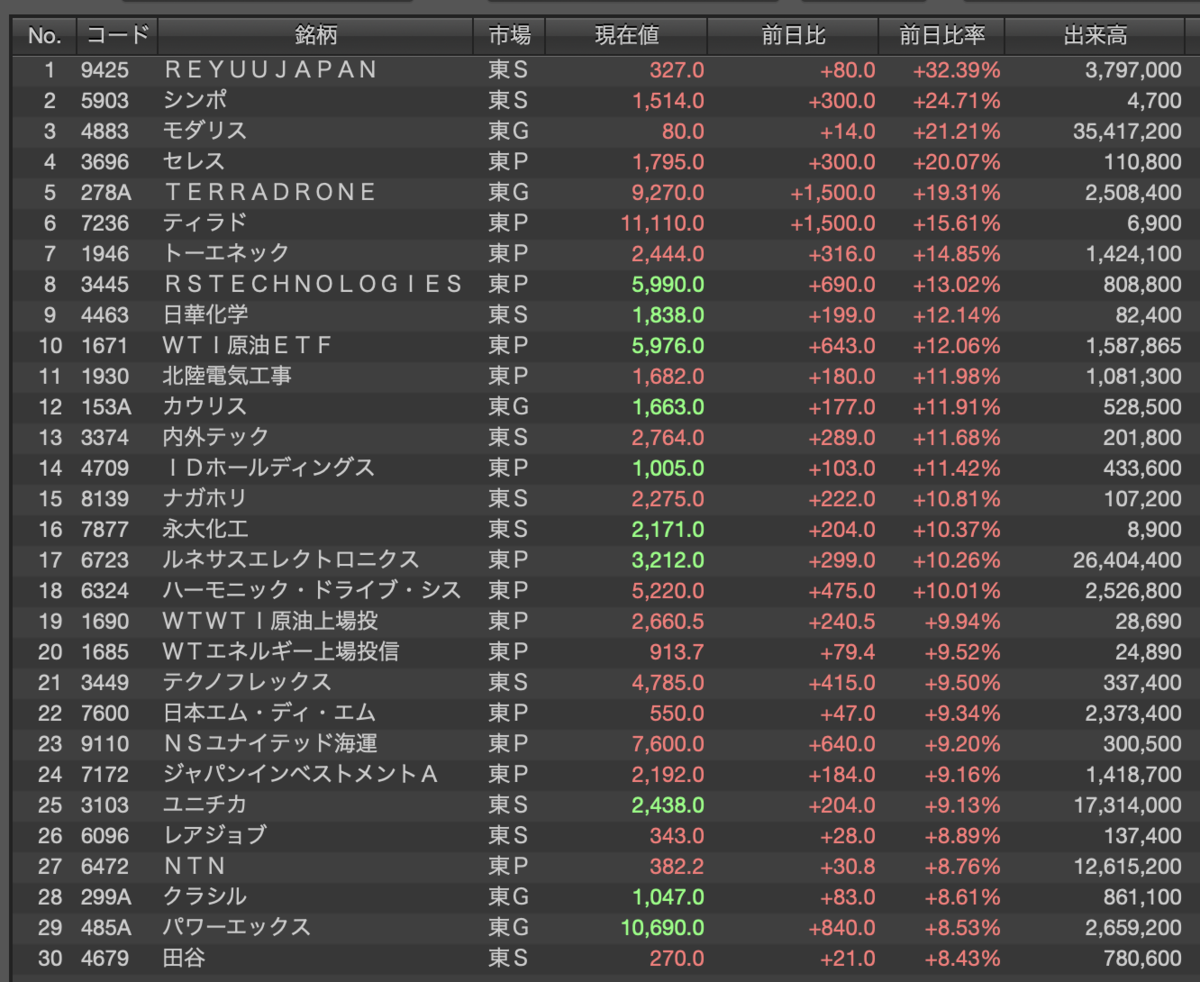Select 内外テック stock name

click(x=216, y=437)
